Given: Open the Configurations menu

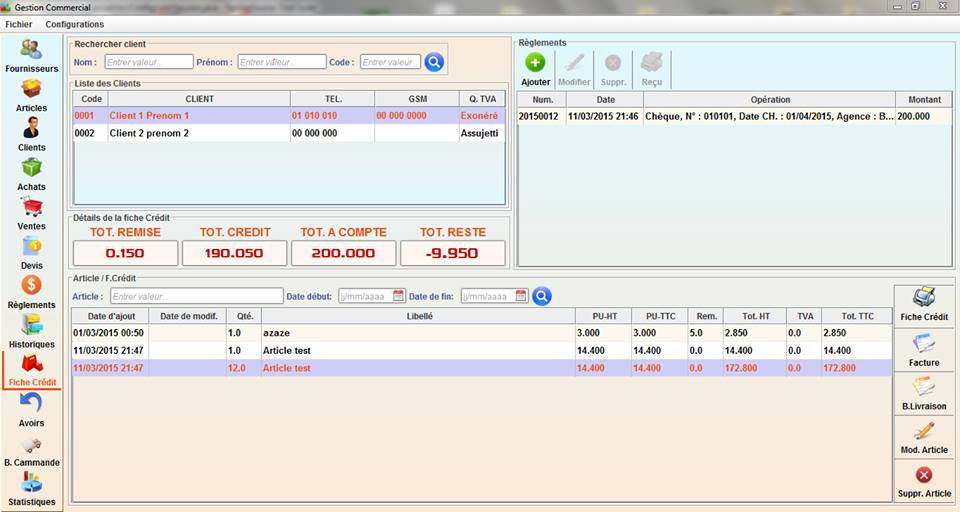Looking at the screenshot, I should coord(75,24).
